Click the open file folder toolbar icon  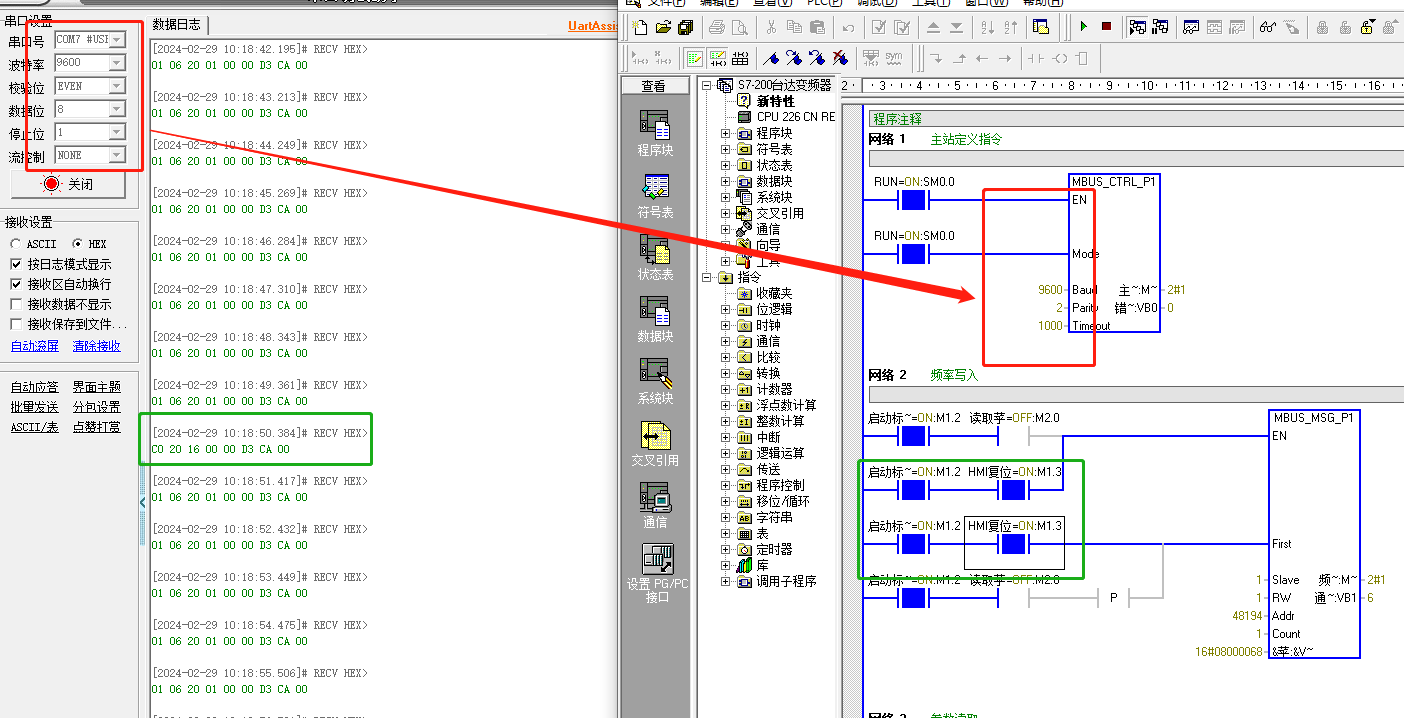coord(663,27)
